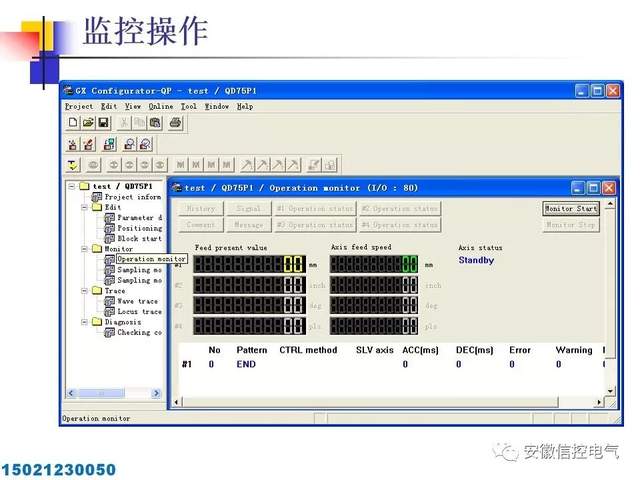The image size is (640, 480).
Task: Select the Trace folder label
Action: tap(115, 291)
